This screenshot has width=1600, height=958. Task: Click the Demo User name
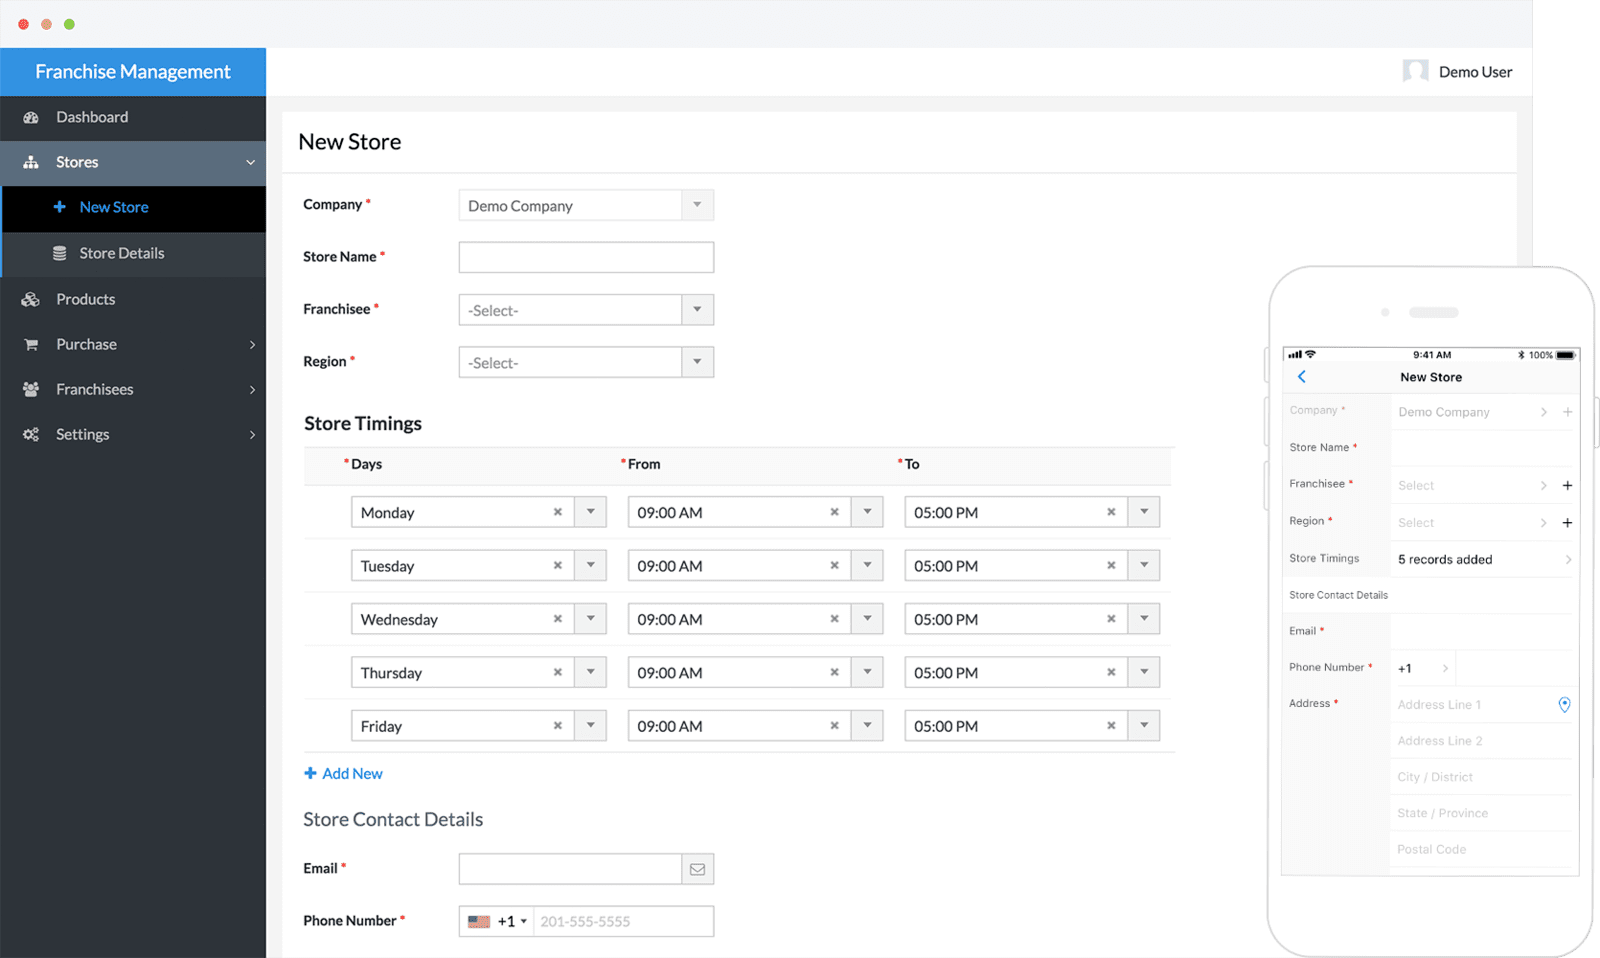coord(1475,72)
